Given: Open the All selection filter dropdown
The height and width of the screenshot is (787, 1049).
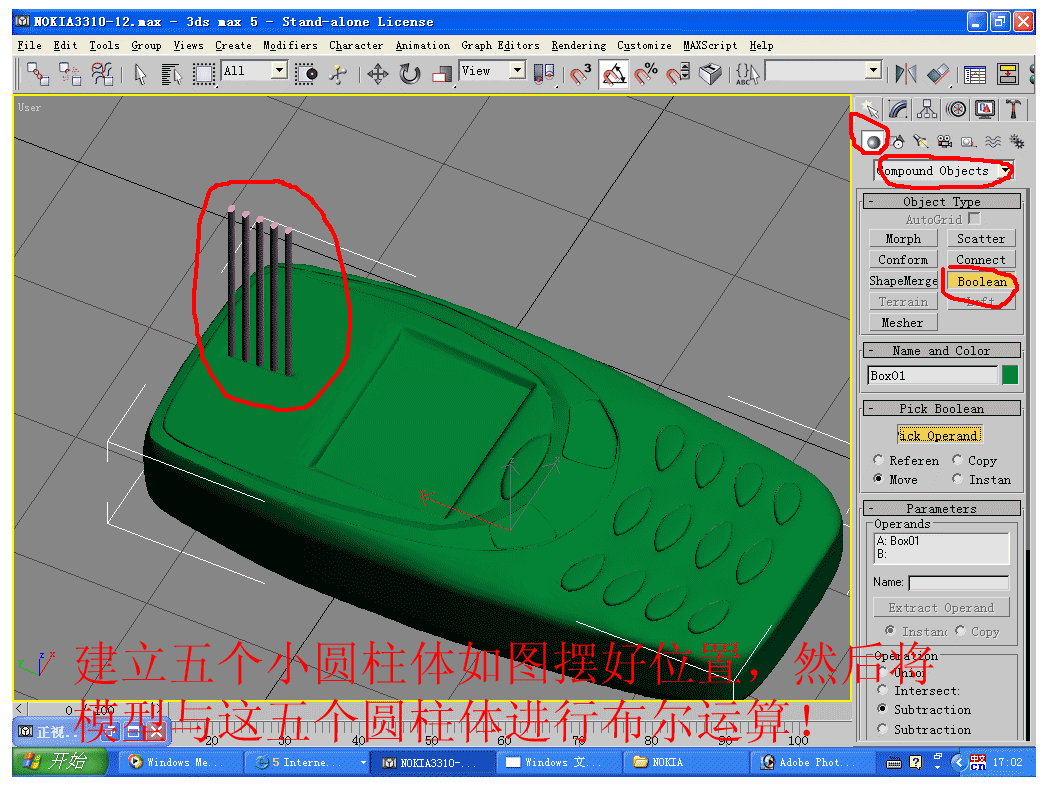Looking at the screenshot, I should click(280, 70).
